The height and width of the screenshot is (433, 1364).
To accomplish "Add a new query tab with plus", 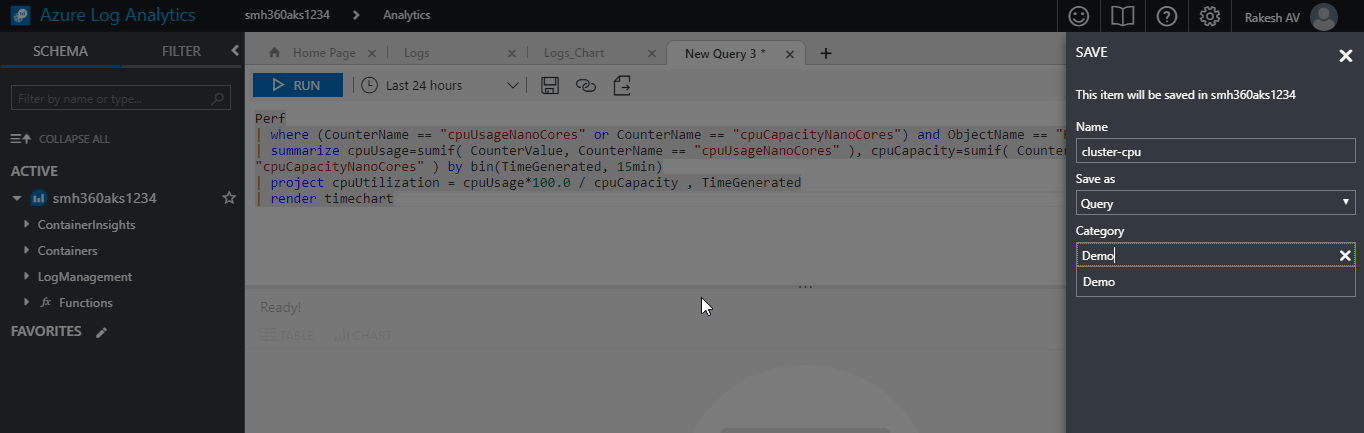I will 826,54.
